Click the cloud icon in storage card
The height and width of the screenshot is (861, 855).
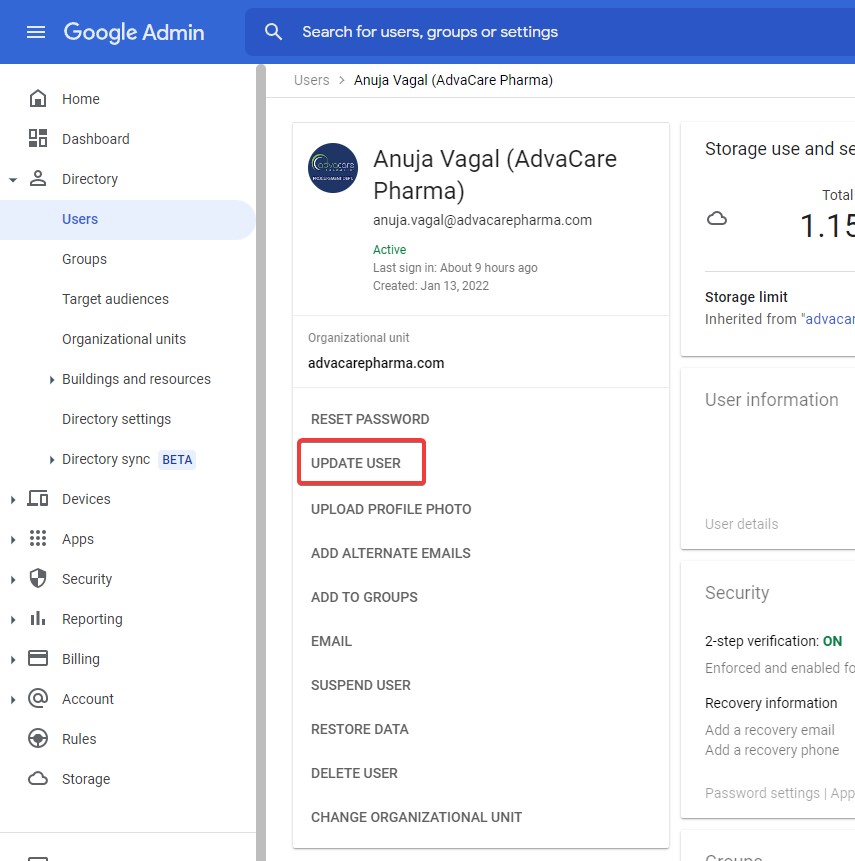tap(717, 219)
